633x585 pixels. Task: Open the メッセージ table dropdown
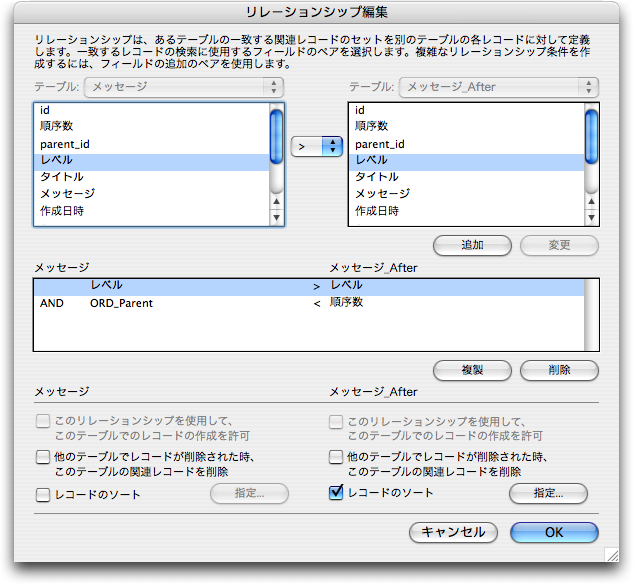click(184, 87)
